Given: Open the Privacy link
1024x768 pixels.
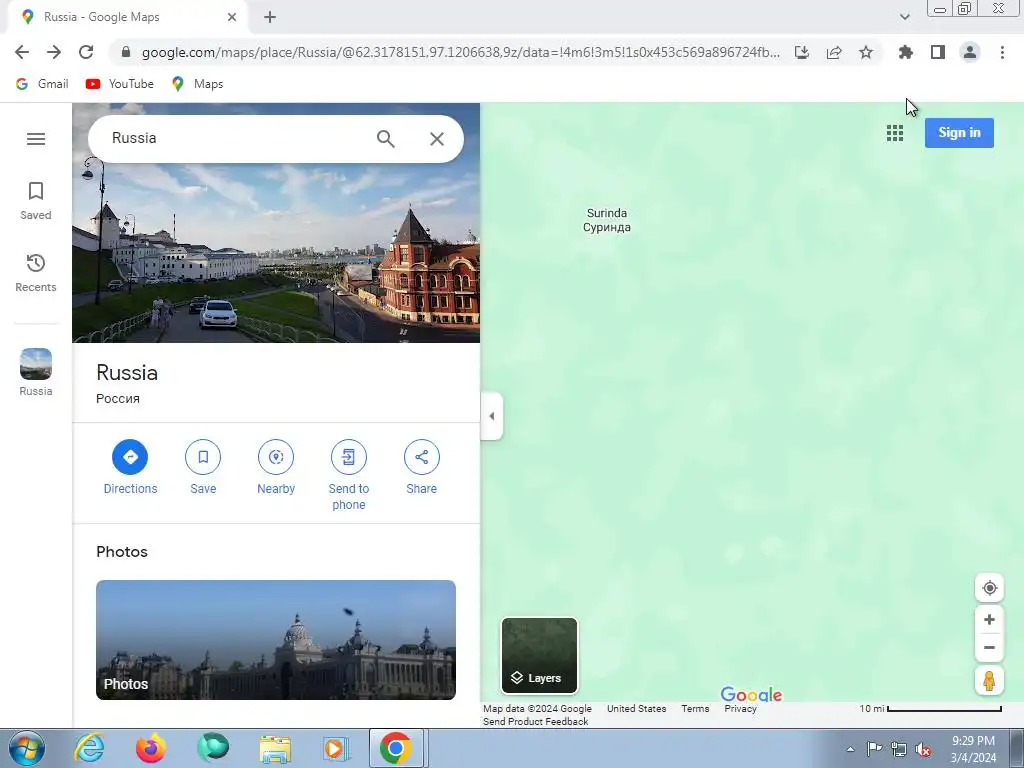Looking at the screenshot, I should 740,709.
